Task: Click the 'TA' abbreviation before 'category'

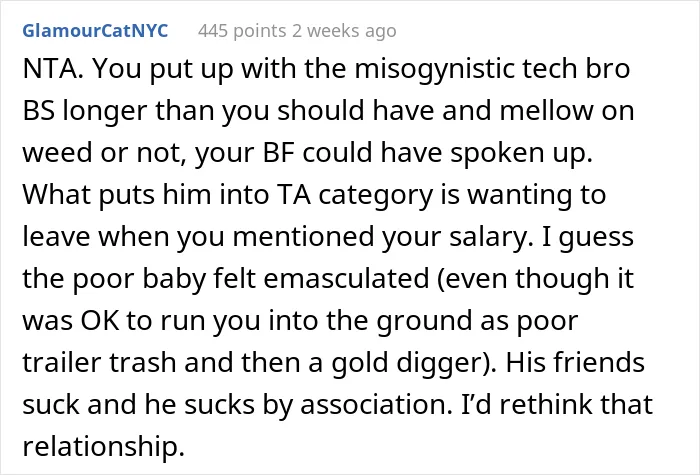Action: tap(293, 195)
